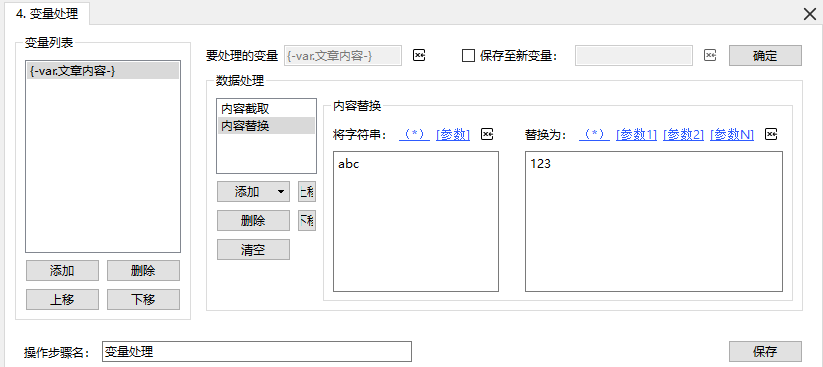Open the 添加 dropdown arrow in 数据处理
This screenshot has height=367, width=823.
281,192
